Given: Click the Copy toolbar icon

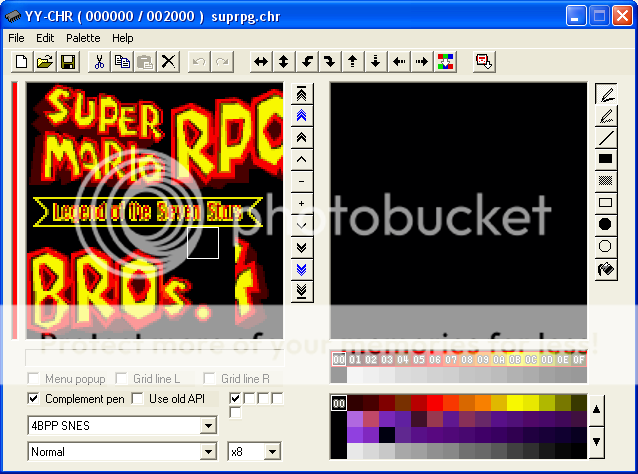Looking at the screenshot, I should (122, 62).
